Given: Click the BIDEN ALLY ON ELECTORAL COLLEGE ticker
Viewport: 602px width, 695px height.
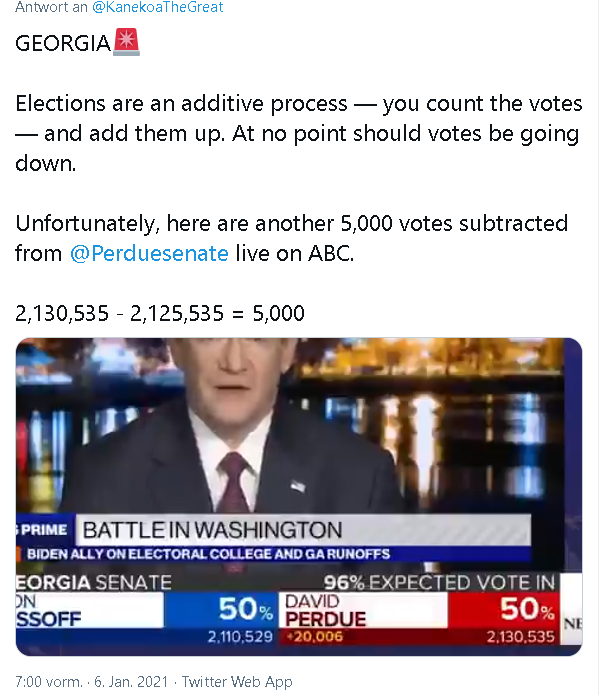Looking at the screenshot, I should click(208, 554).
